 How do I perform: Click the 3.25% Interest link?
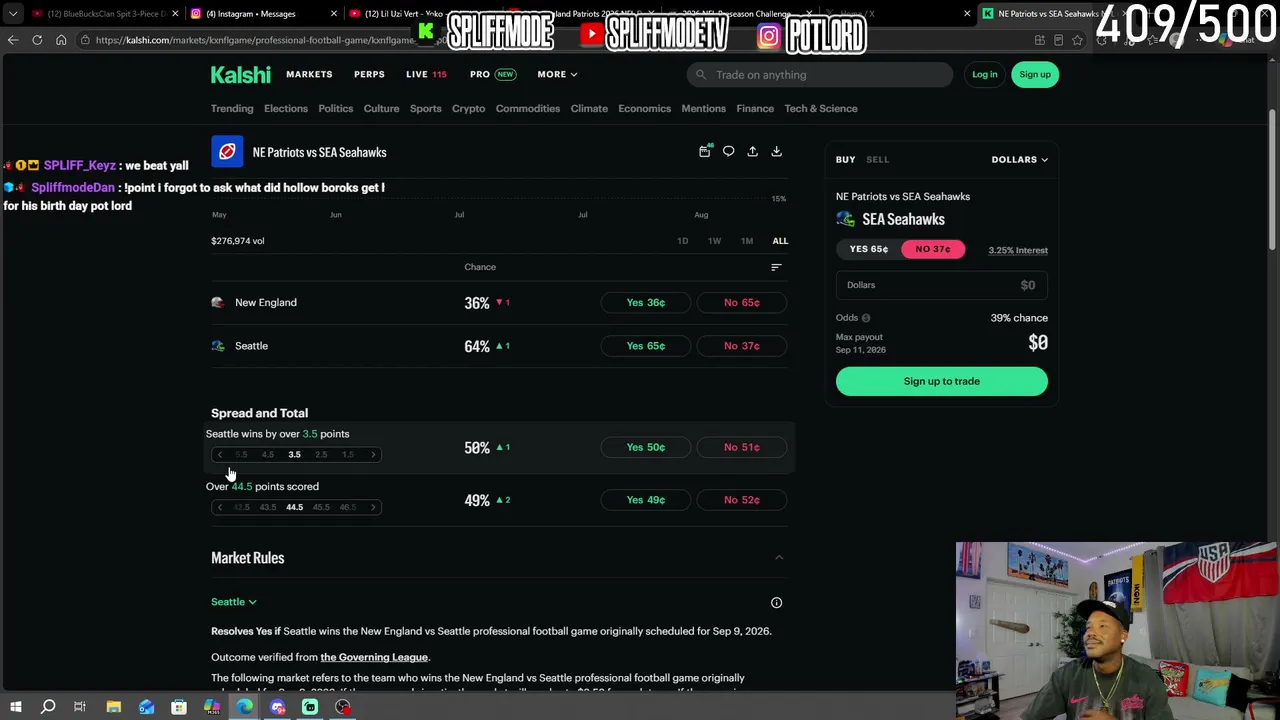point(1018,250)
